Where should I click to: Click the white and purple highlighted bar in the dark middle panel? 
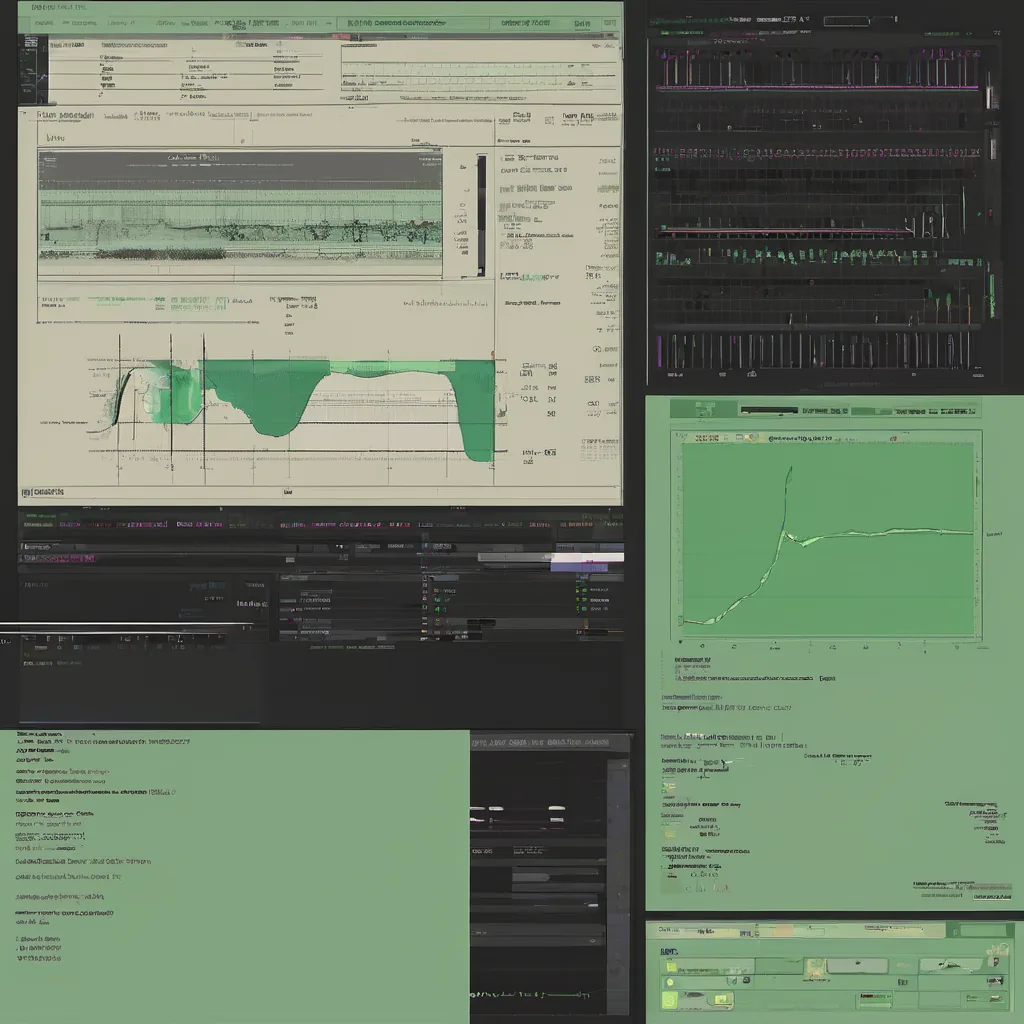tap(586, 562)
